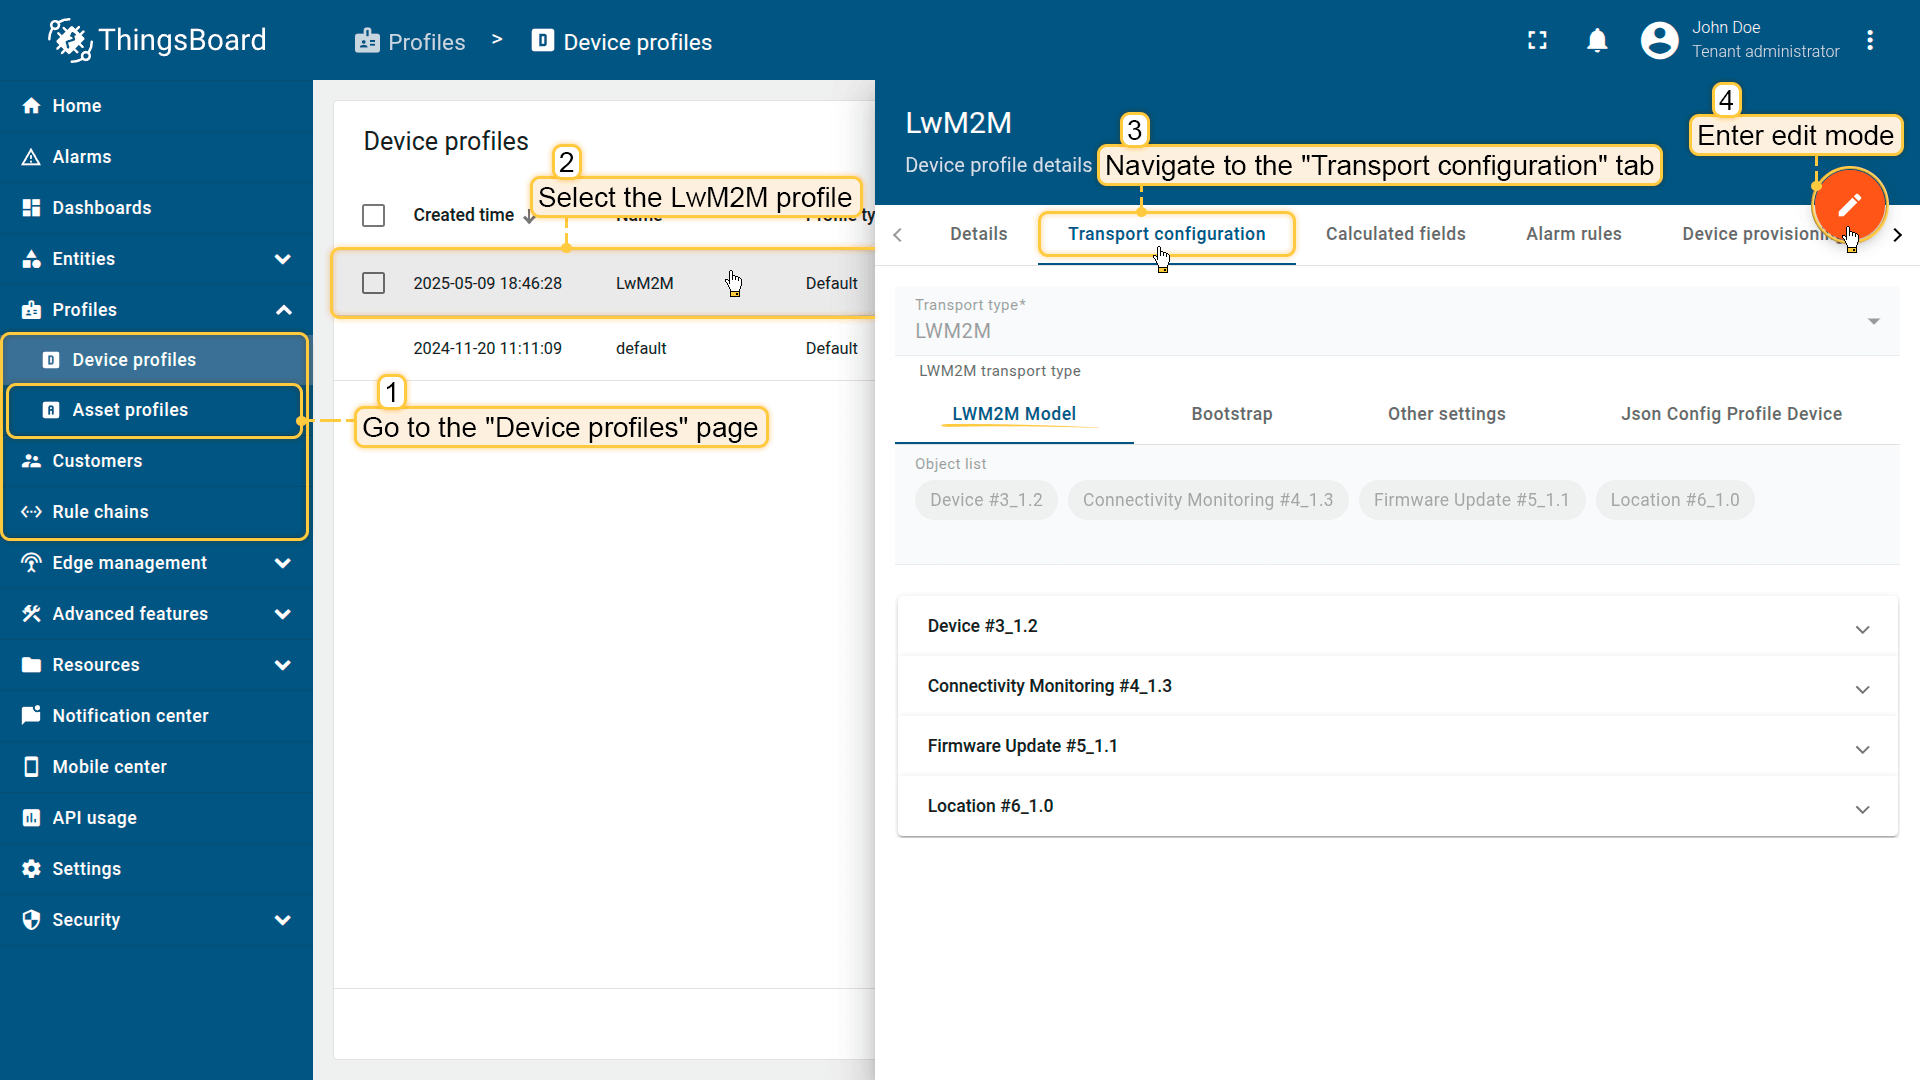Toggle the select-all header checkbox

click(x=373, y=215)
